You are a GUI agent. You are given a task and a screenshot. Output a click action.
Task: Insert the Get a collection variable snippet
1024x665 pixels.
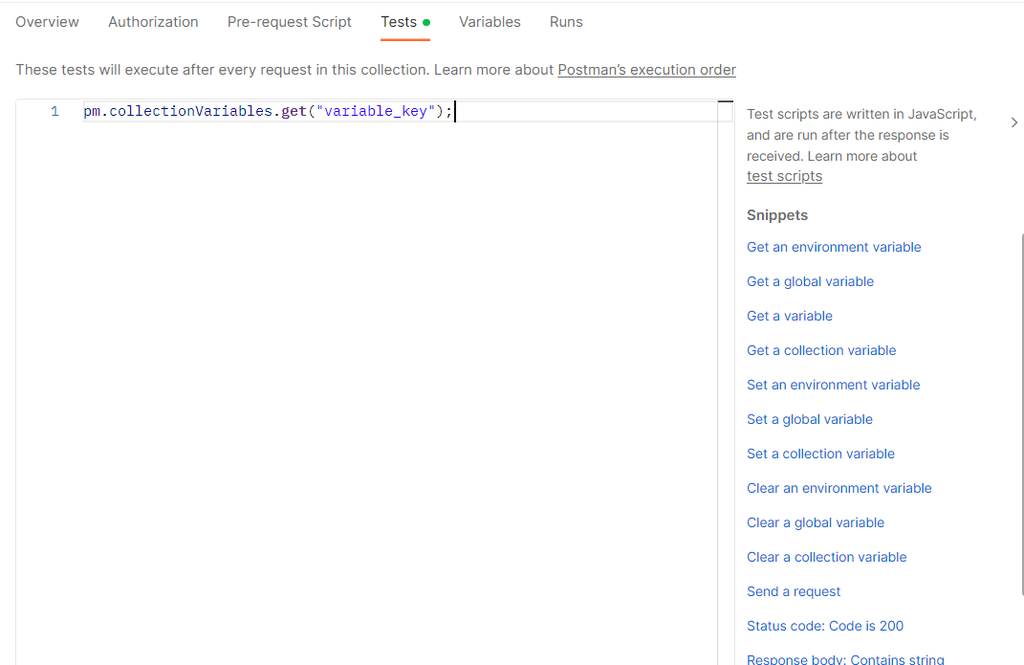point(821,350)
